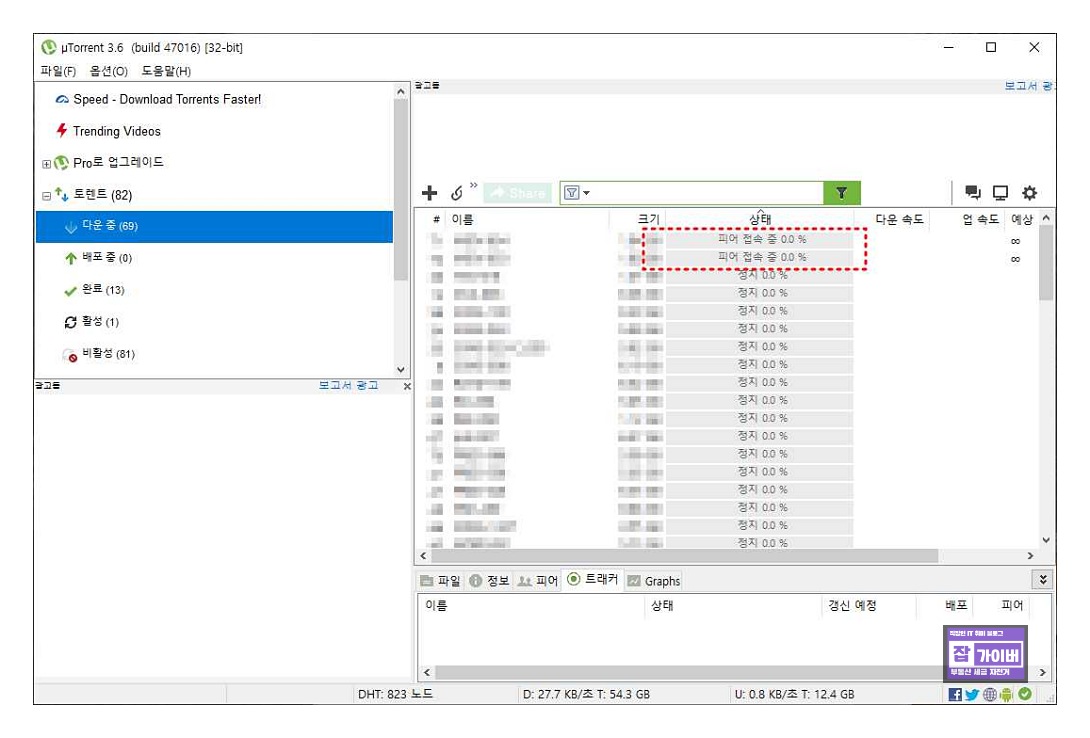Collapse the detail pane with double-chevron button
Image resolution: width=1090 pixels, height=738 pixels.
point(1043,580)
